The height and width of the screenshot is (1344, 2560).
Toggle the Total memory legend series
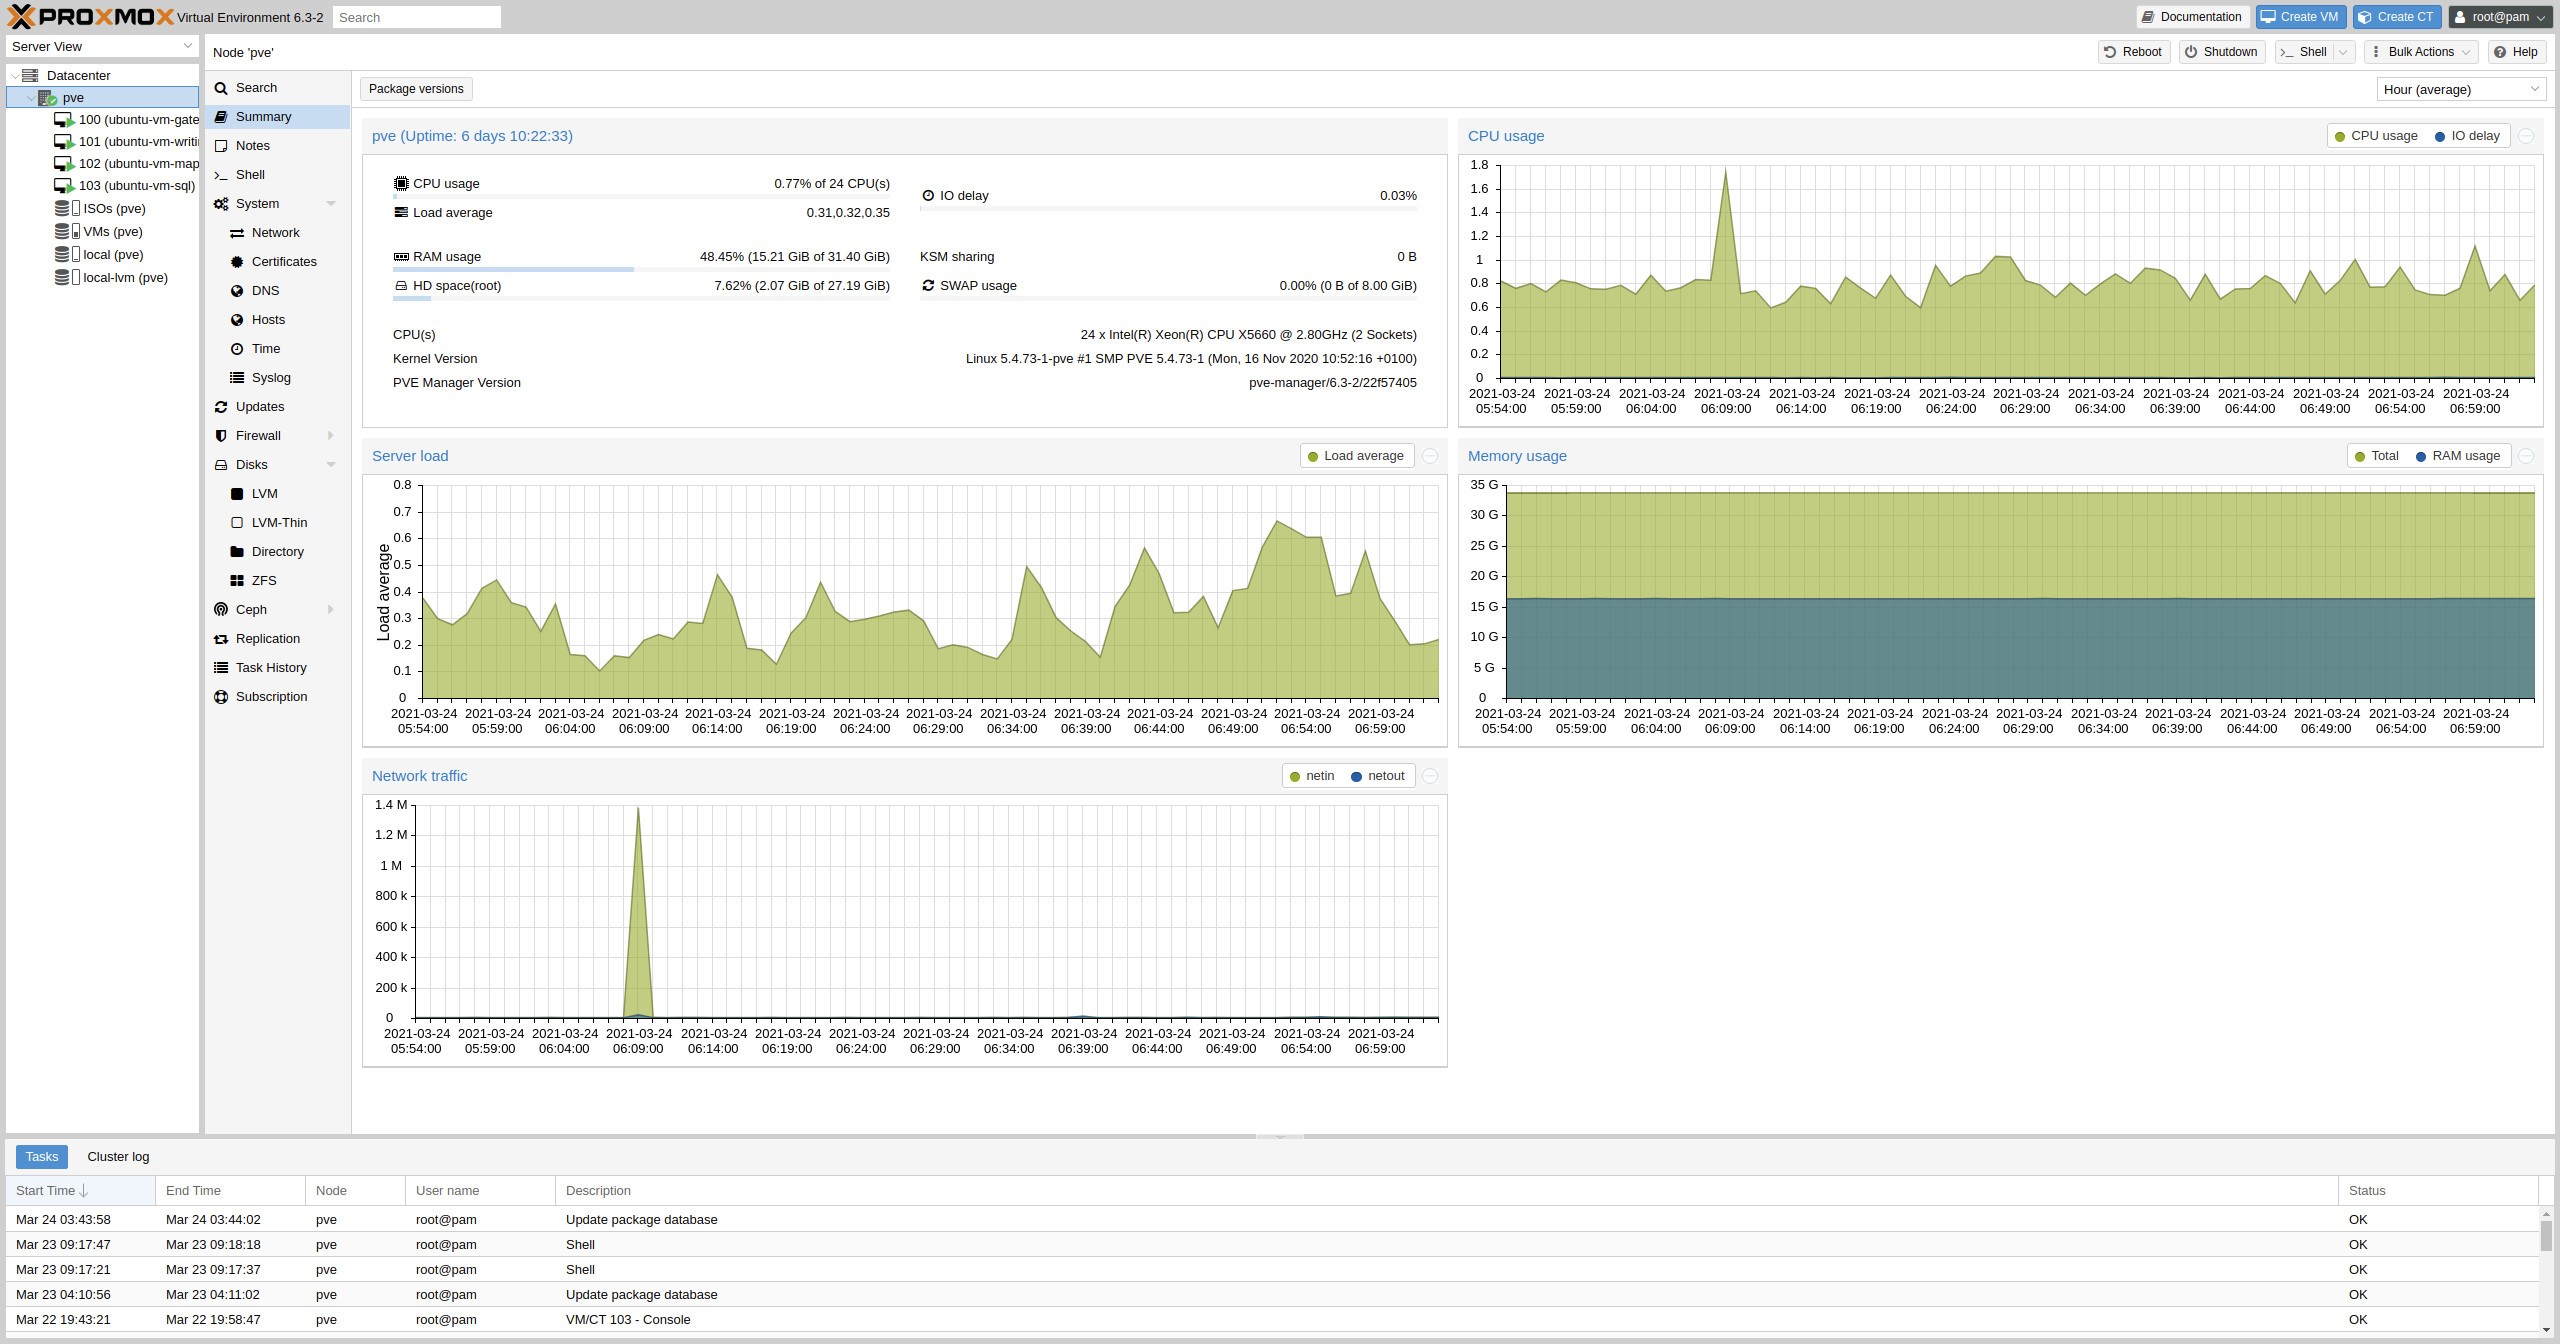coord(2376,456)
